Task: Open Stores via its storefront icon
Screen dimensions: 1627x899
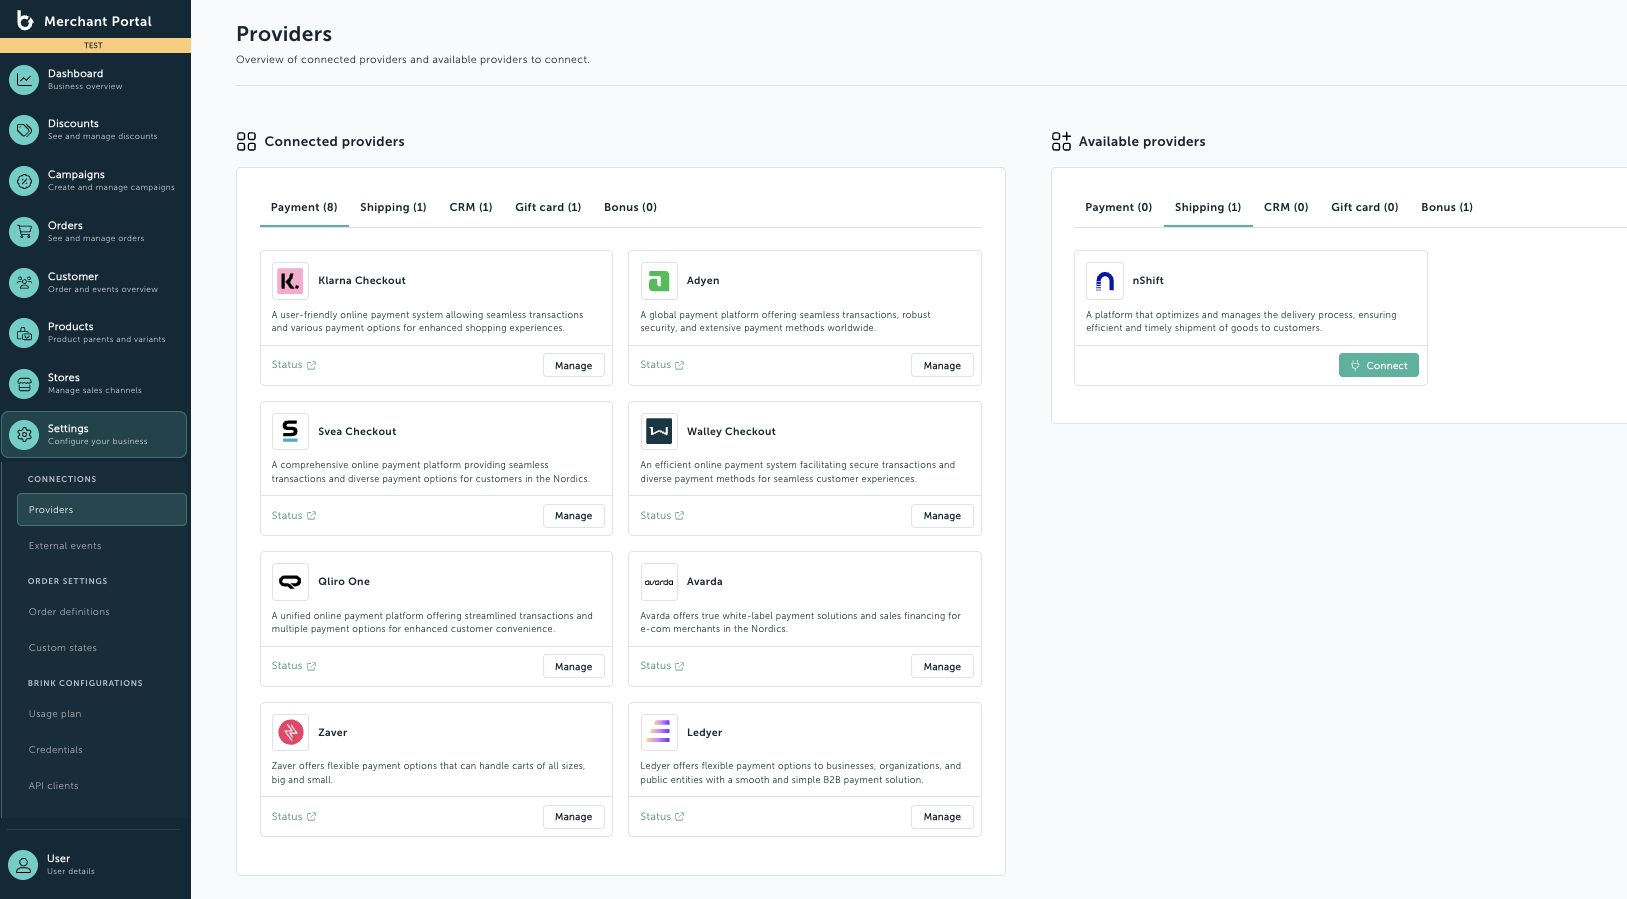Action: pos(24,384)
